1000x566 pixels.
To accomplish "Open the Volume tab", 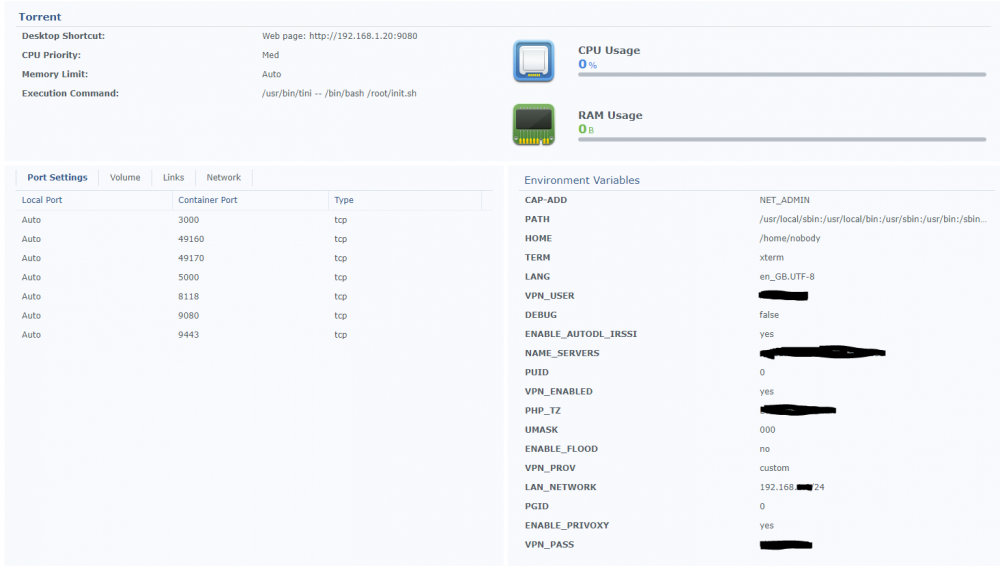I will [x=125, y=177].
